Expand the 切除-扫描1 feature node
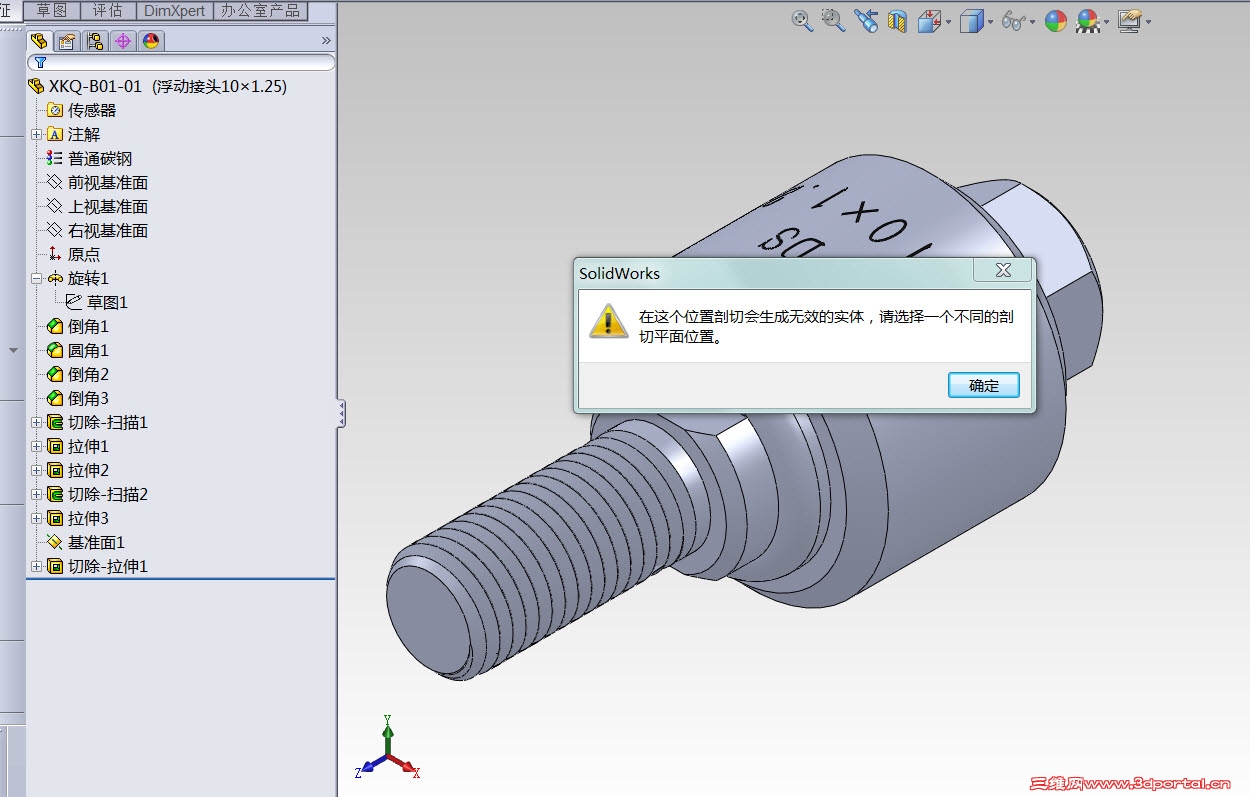Image resolution: width=1250 pixels, height=797 pixels. [x=36, y=422]
